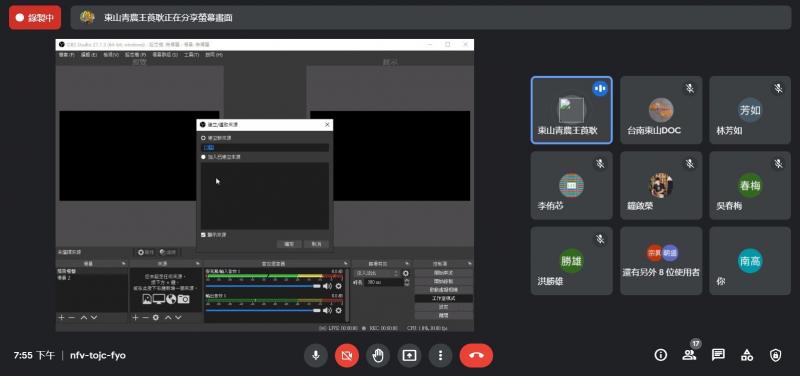Raise your hand in the meeting
The image size is (800, 376).
(x=378, y=355)
